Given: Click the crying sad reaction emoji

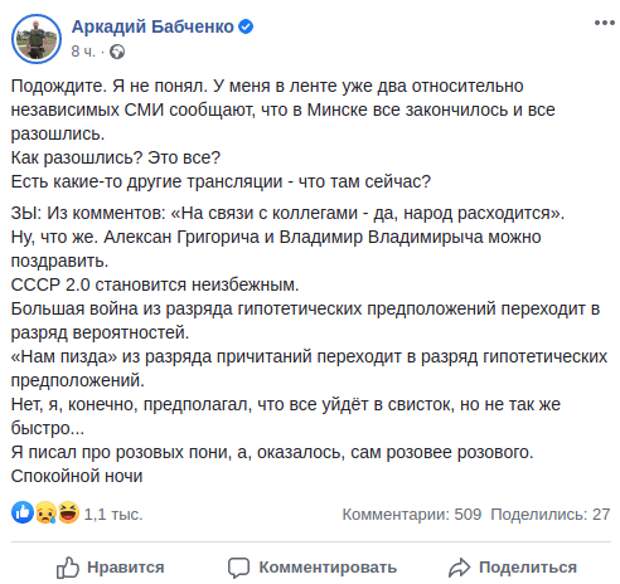Looking at the screenshot, I should coord(46,512).
